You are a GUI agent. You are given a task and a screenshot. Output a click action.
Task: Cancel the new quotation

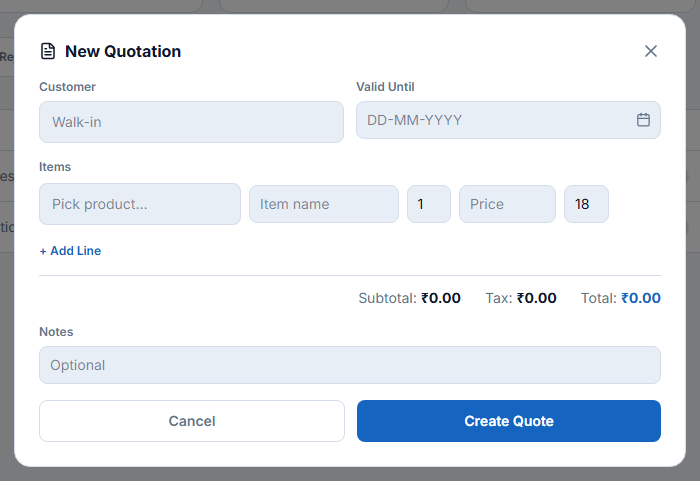pyautogui.click(x=192, y=421)
